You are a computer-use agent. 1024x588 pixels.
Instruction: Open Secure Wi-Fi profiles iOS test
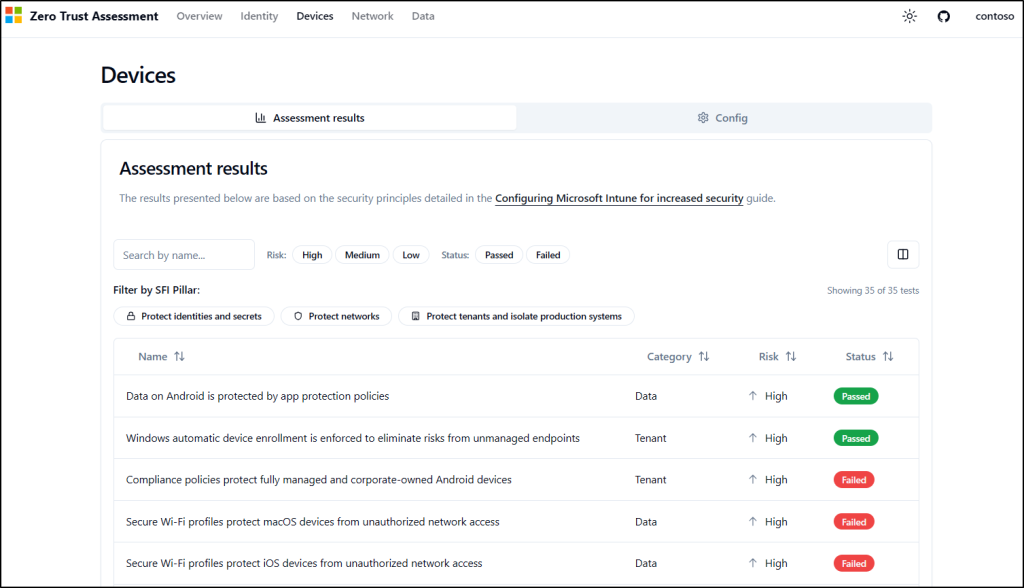pos(304,563)
